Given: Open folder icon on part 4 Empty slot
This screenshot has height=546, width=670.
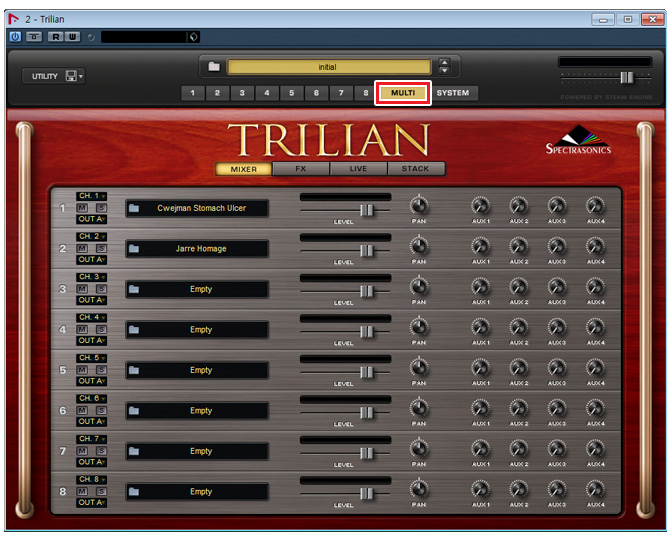Looking at the screenshot, I should [134, 330].
